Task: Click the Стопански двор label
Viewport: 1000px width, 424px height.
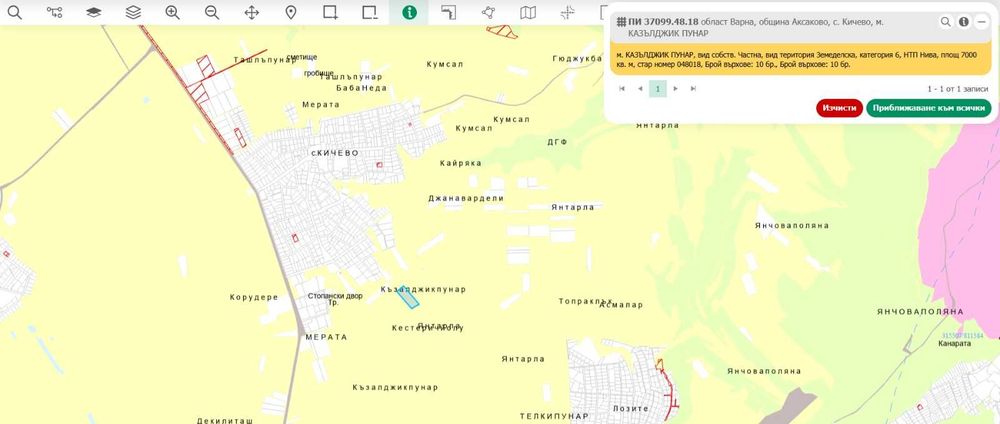Action: (335, 296)
